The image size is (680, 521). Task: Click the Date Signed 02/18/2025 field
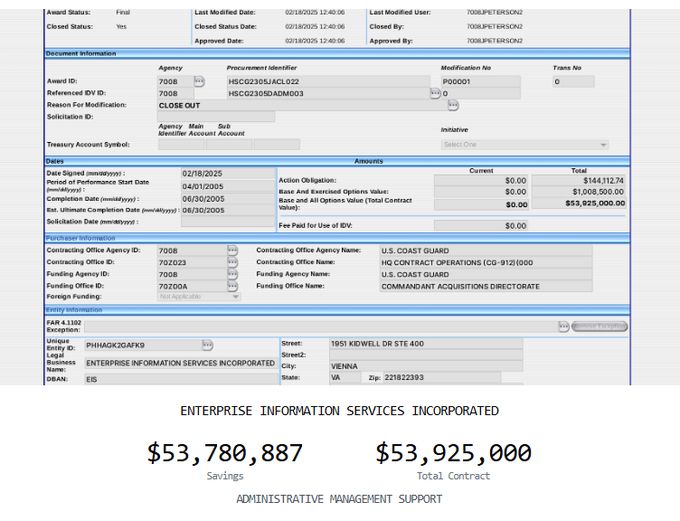tap(228, 174)
